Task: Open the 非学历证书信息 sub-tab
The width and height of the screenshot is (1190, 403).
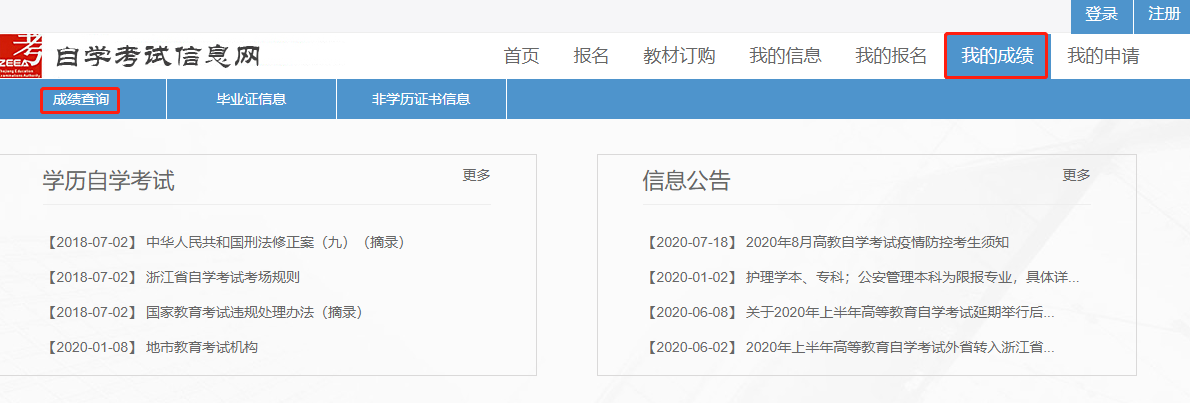Action: pyautogui.click(x=421, y=100)
